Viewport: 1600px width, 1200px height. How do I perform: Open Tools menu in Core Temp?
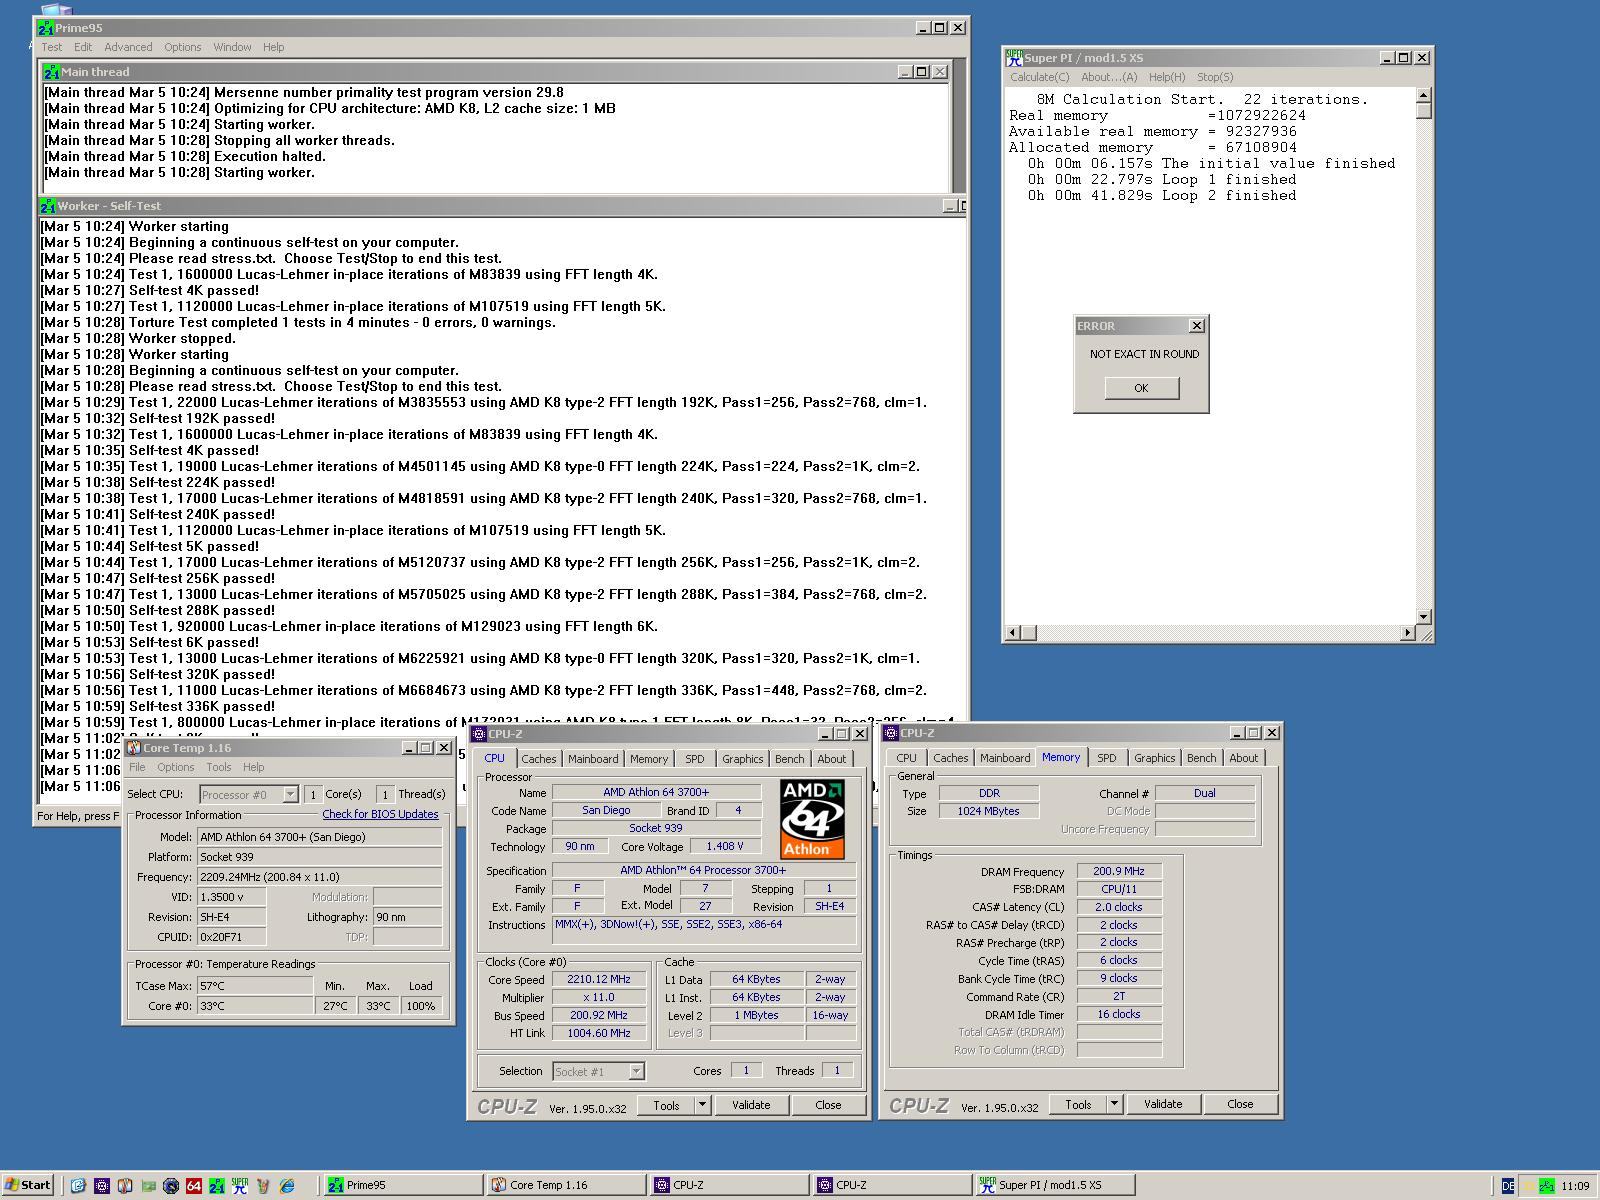(x=218, y=767)
